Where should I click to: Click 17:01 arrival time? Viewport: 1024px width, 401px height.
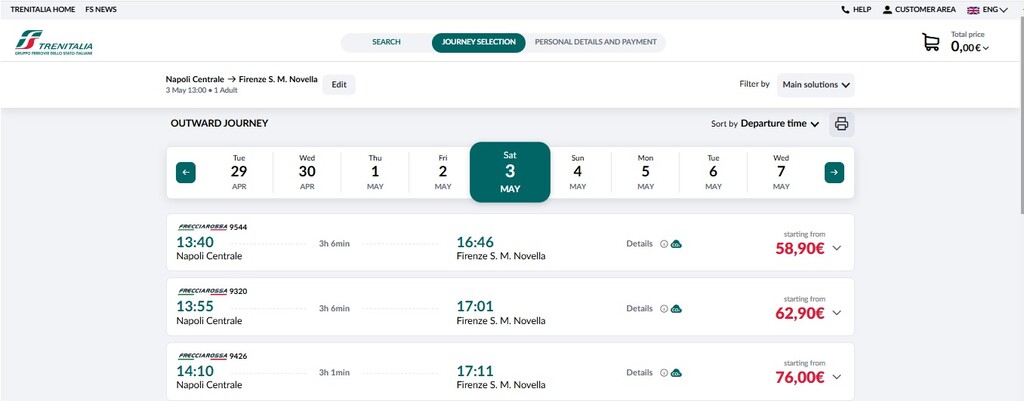click(475, 307)
